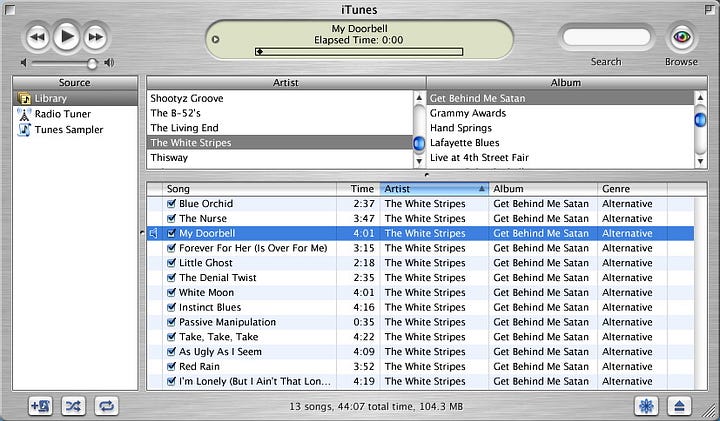Sort by the Song column header

249,189
